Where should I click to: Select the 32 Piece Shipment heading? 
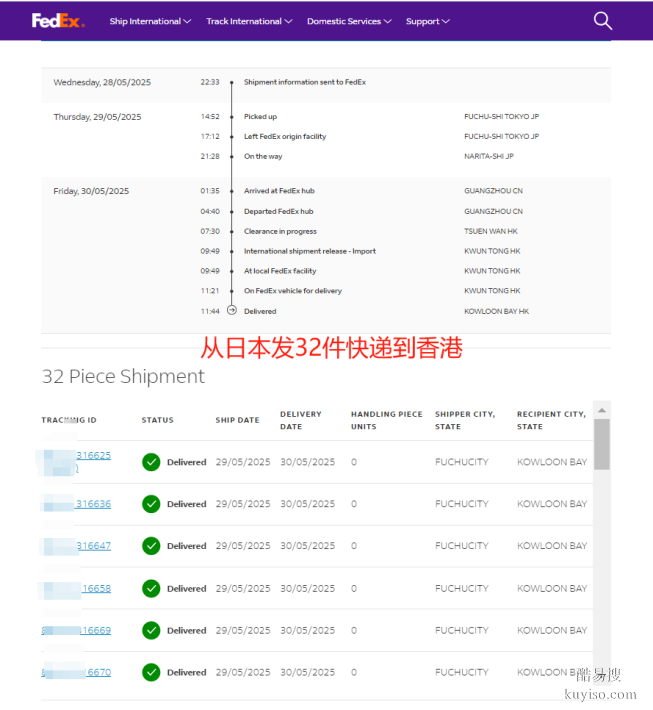pos(123,376)
